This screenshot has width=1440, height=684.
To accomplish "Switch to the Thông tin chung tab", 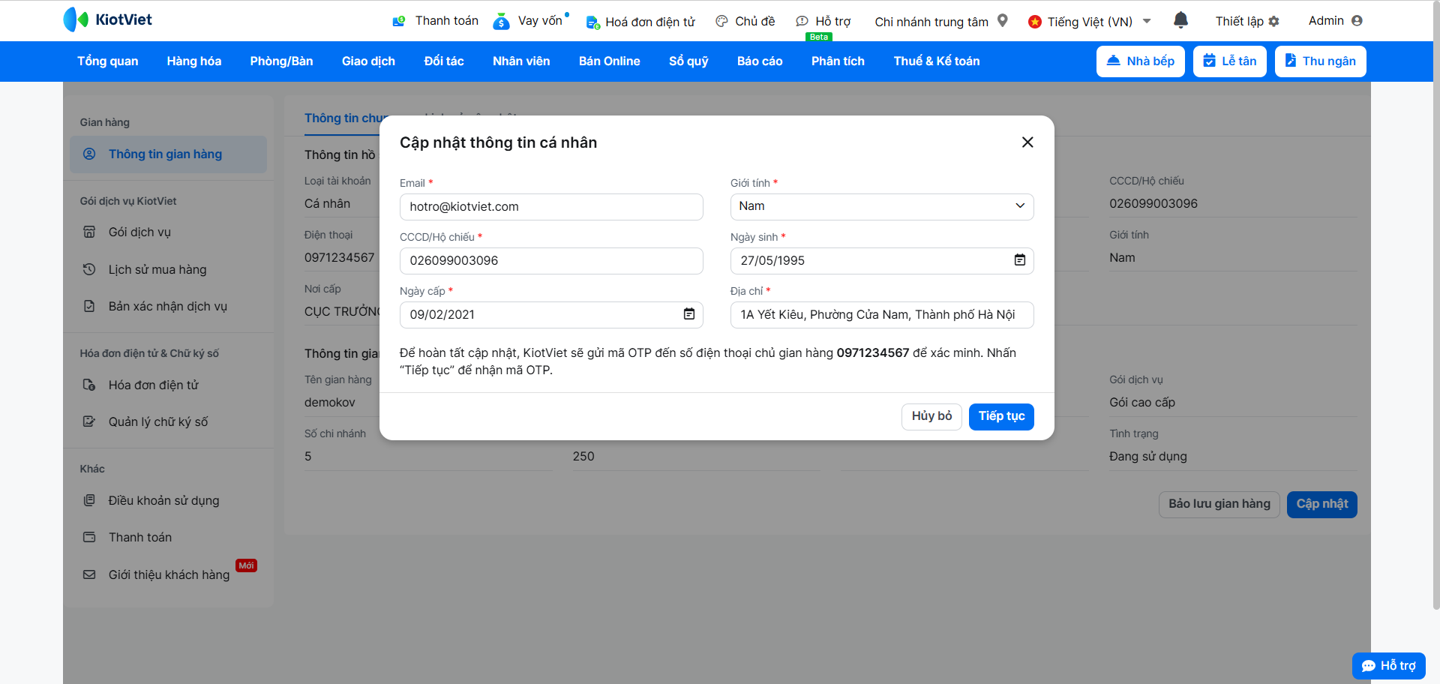I will [x=343, y=118].
